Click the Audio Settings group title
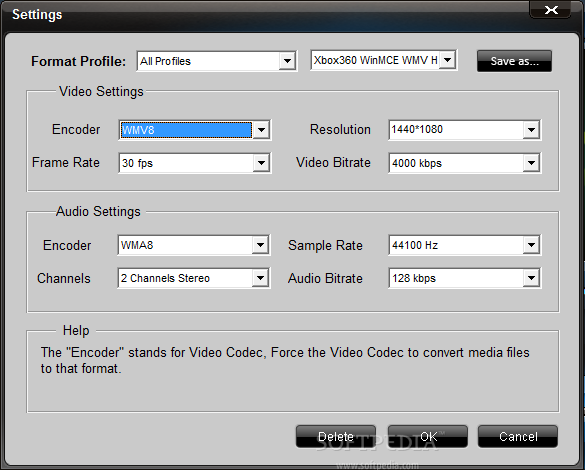The width and height of the screenshot is (585, 470). (x=98, y=212)
